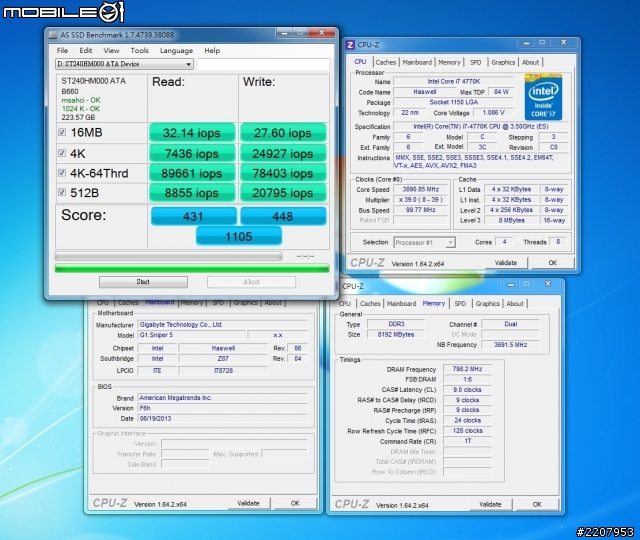Click the Intel Core i7 4770K name field
This screenshot has height=540, width=640.
click(x=453, y=82)
